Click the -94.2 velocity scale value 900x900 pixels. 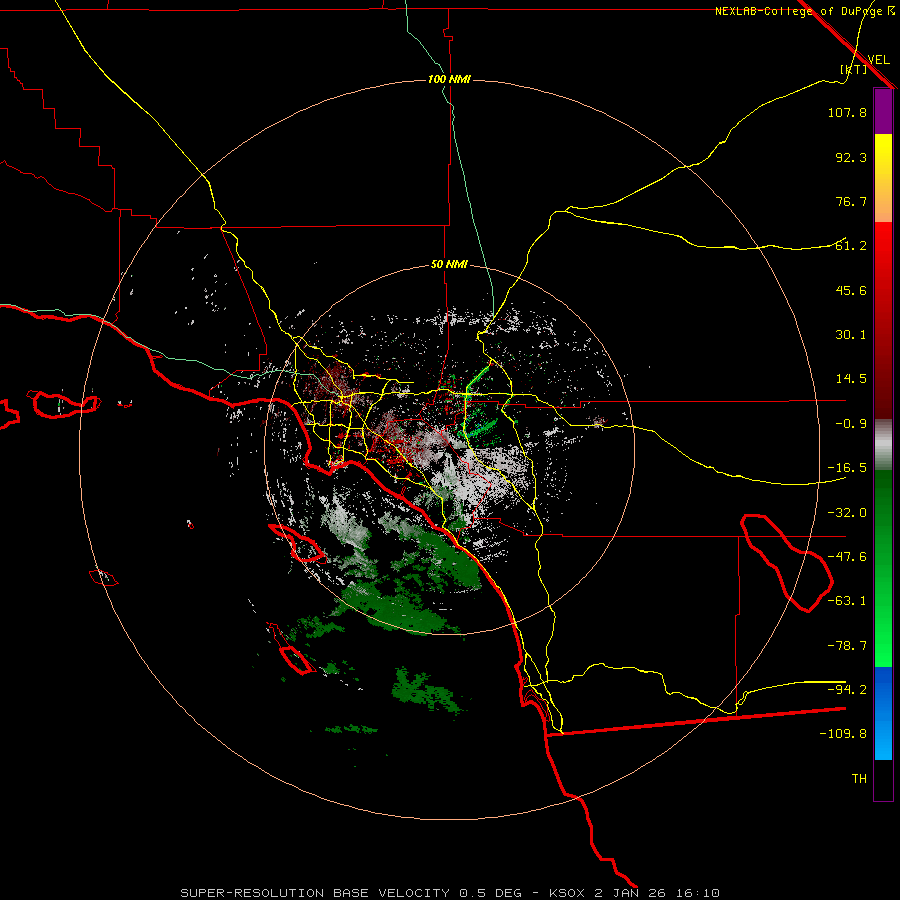click(x=847, y=690)
